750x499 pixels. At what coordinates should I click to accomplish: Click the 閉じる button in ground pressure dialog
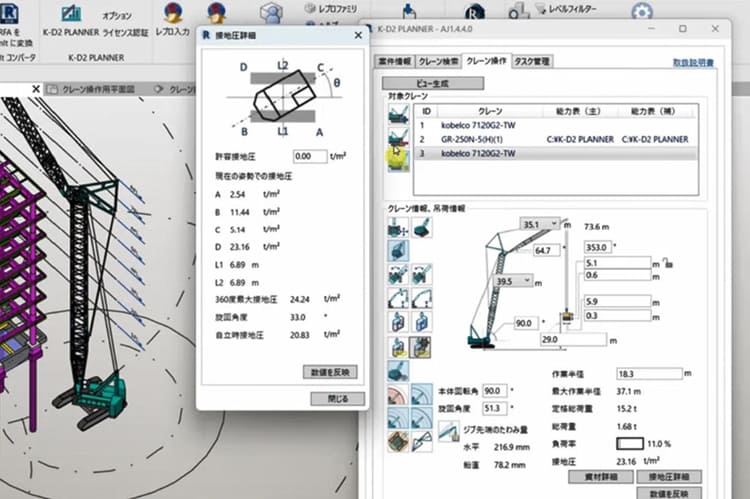[337, 398]
